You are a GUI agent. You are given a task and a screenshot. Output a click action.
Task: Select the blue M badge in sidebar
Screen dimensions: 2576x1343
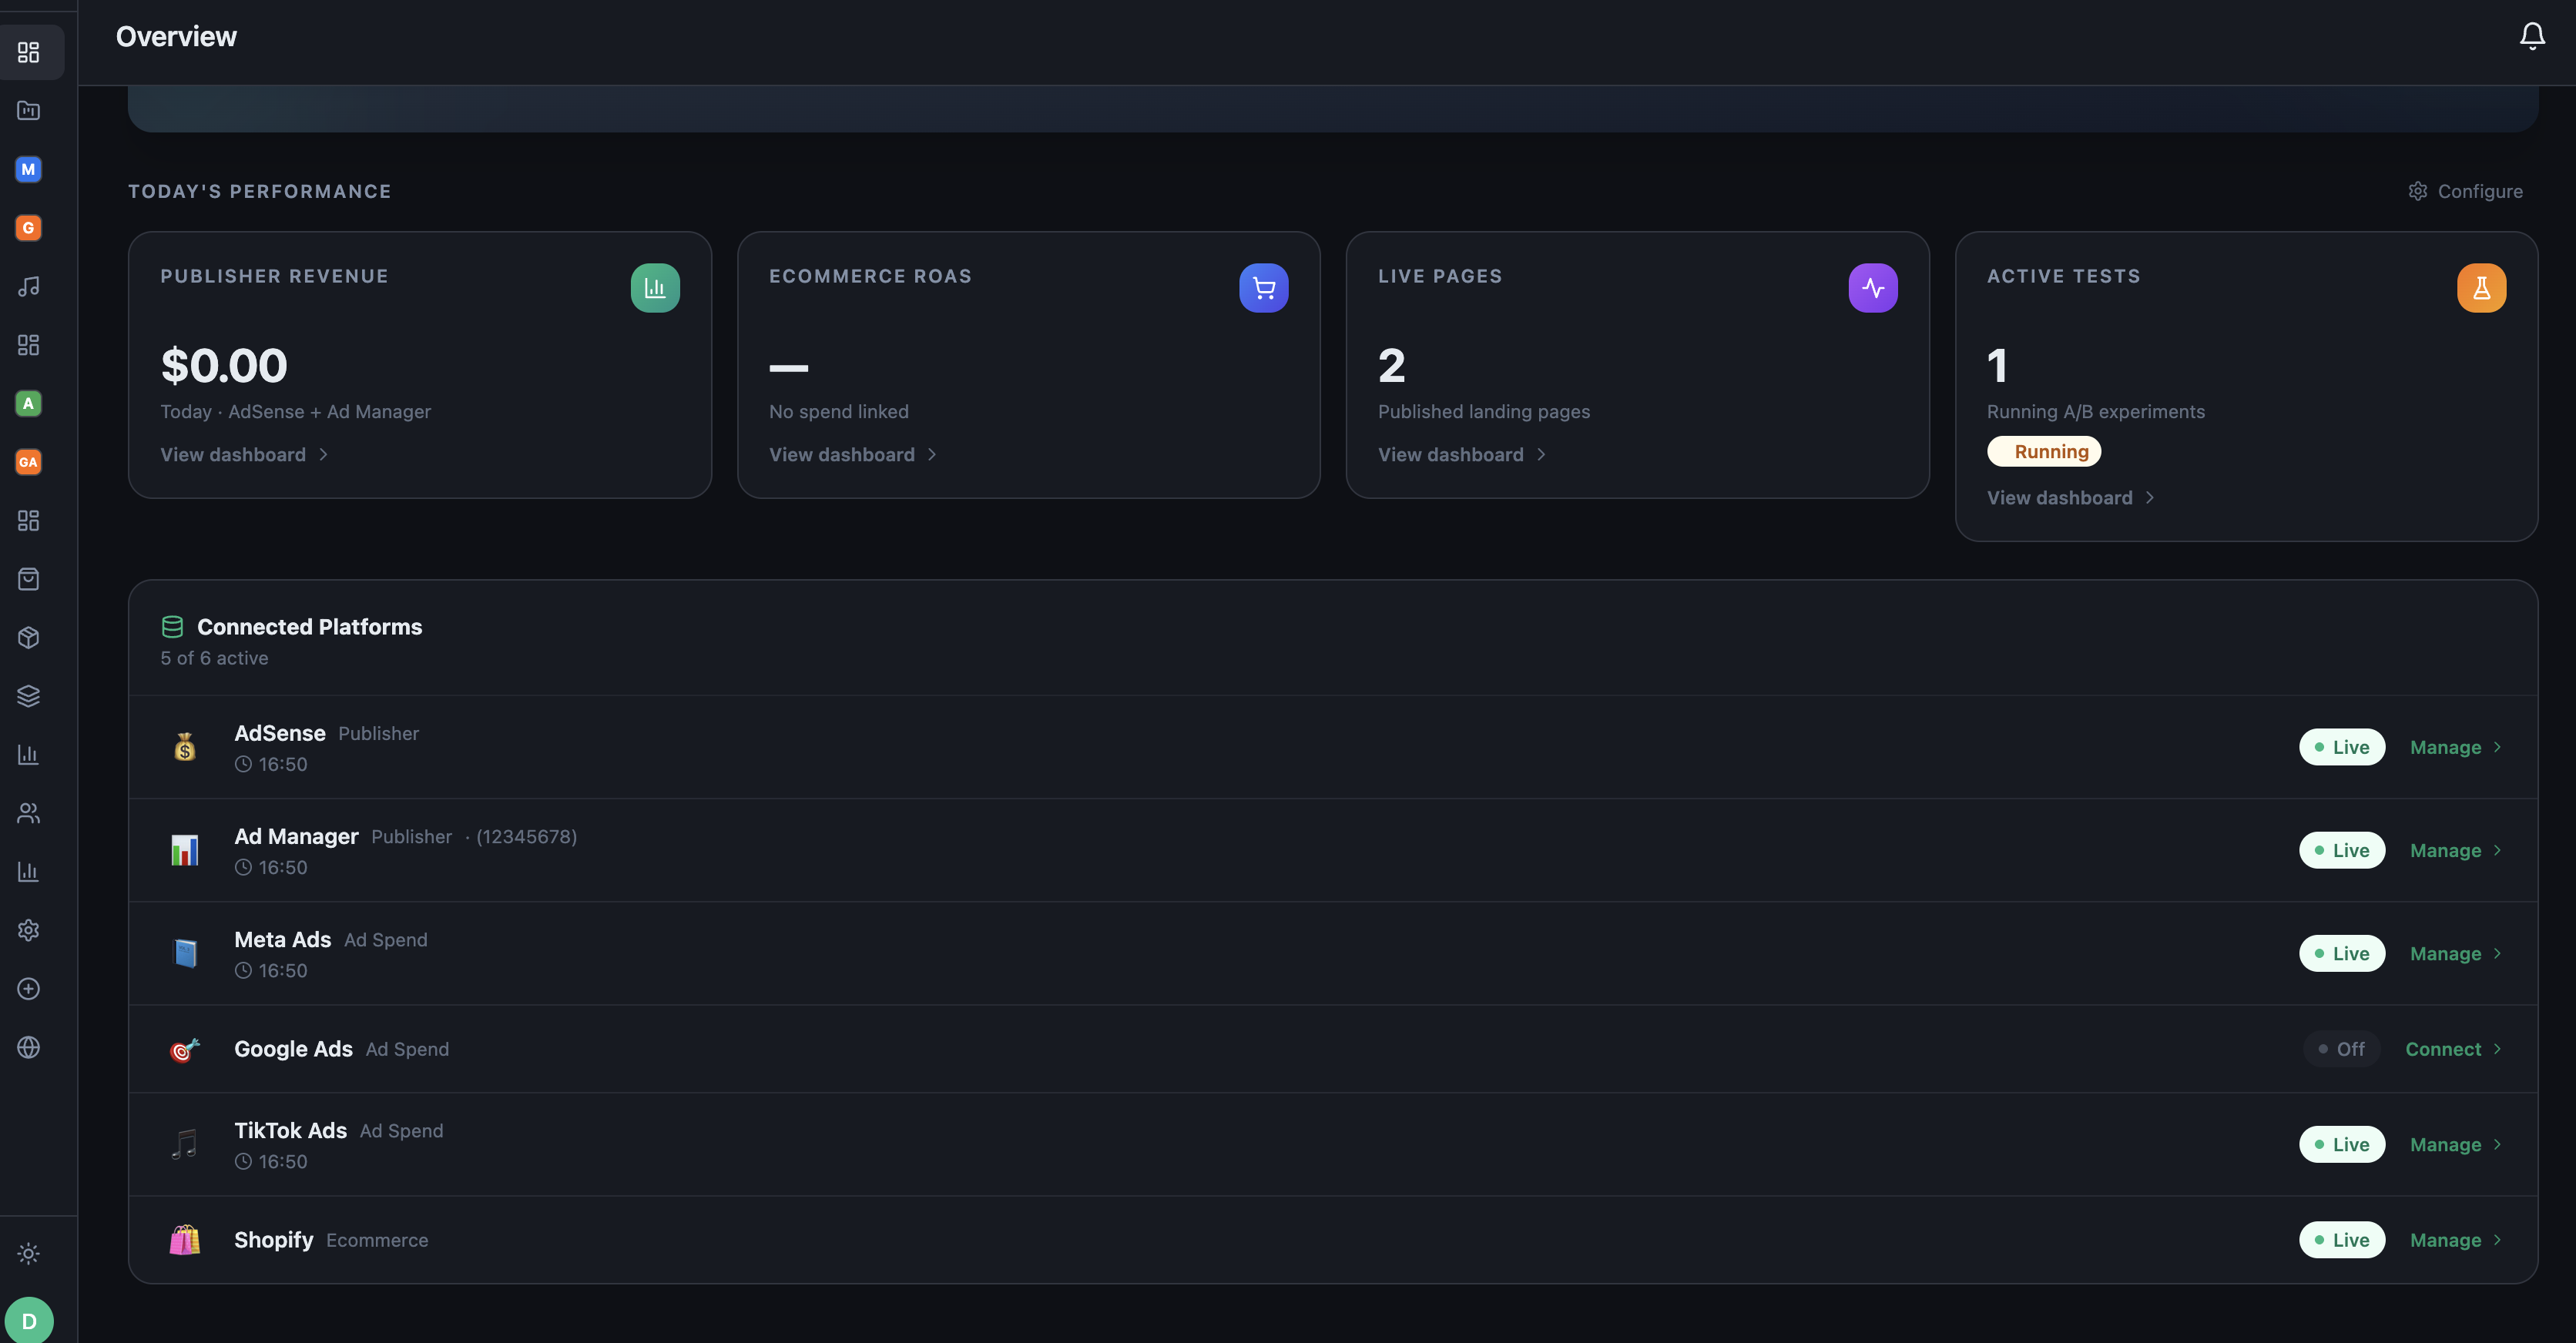click(29, 169)
